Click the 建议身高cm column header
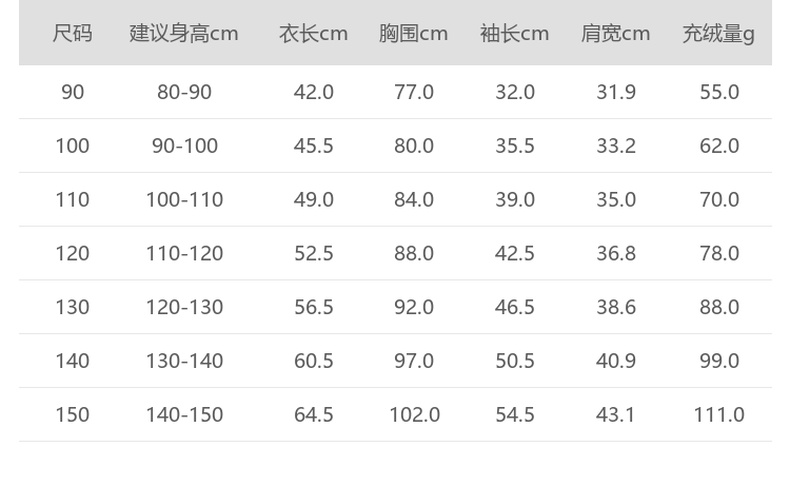Image resolution: width=790 pixels, height=485 pixels. [184, 34]
